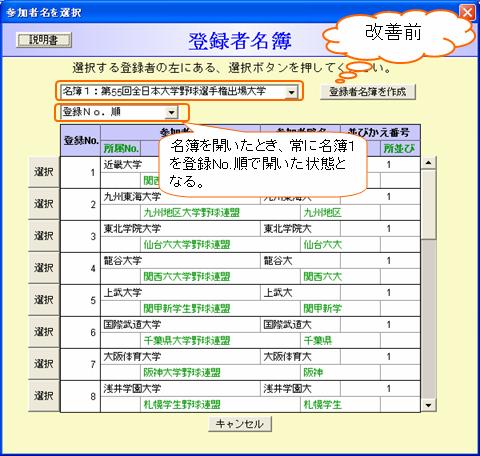480x456 pixels.
Task: Click the 龍谷大 short name cell
Action: pos(300,261)
